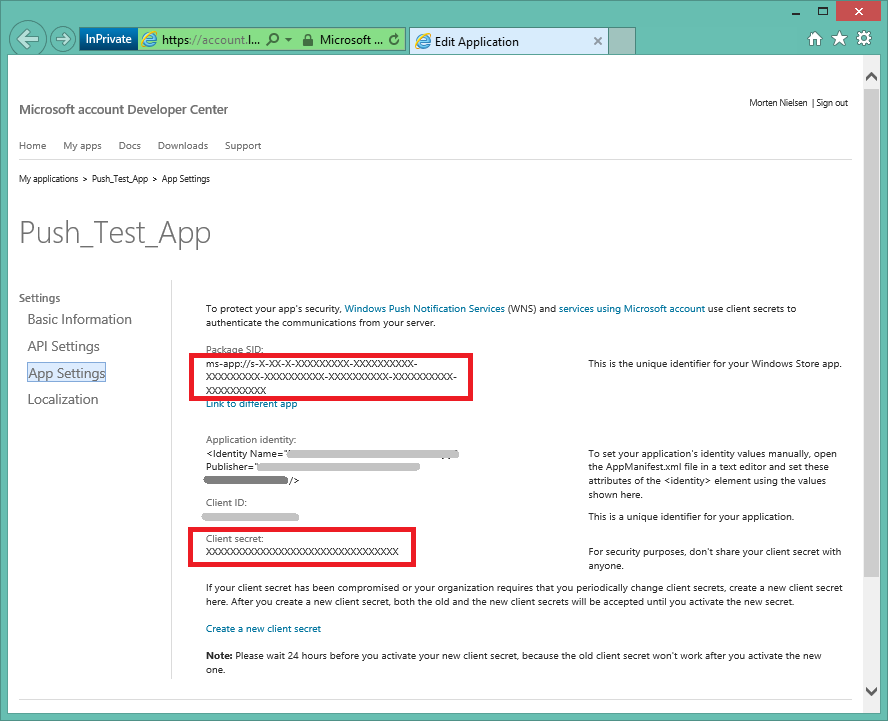Viewport: 888px width, 721px height.
Task: Maximize the browser window
Action: coord(823,11)
